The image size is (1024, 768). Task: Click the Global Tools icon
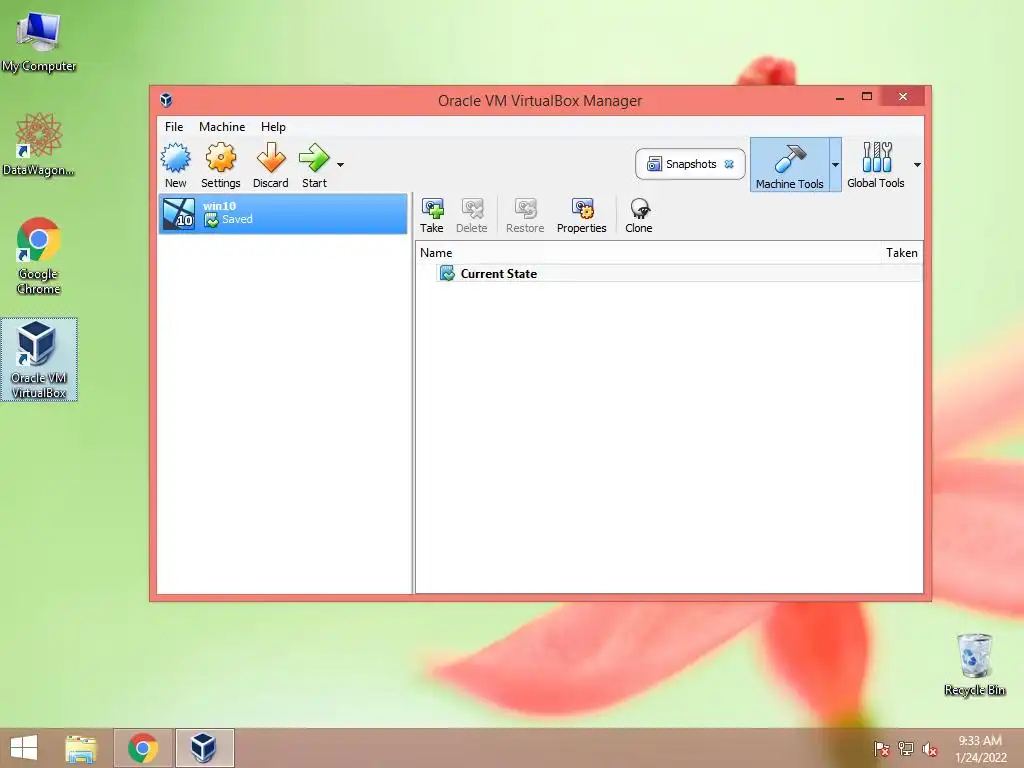[876, 165]
